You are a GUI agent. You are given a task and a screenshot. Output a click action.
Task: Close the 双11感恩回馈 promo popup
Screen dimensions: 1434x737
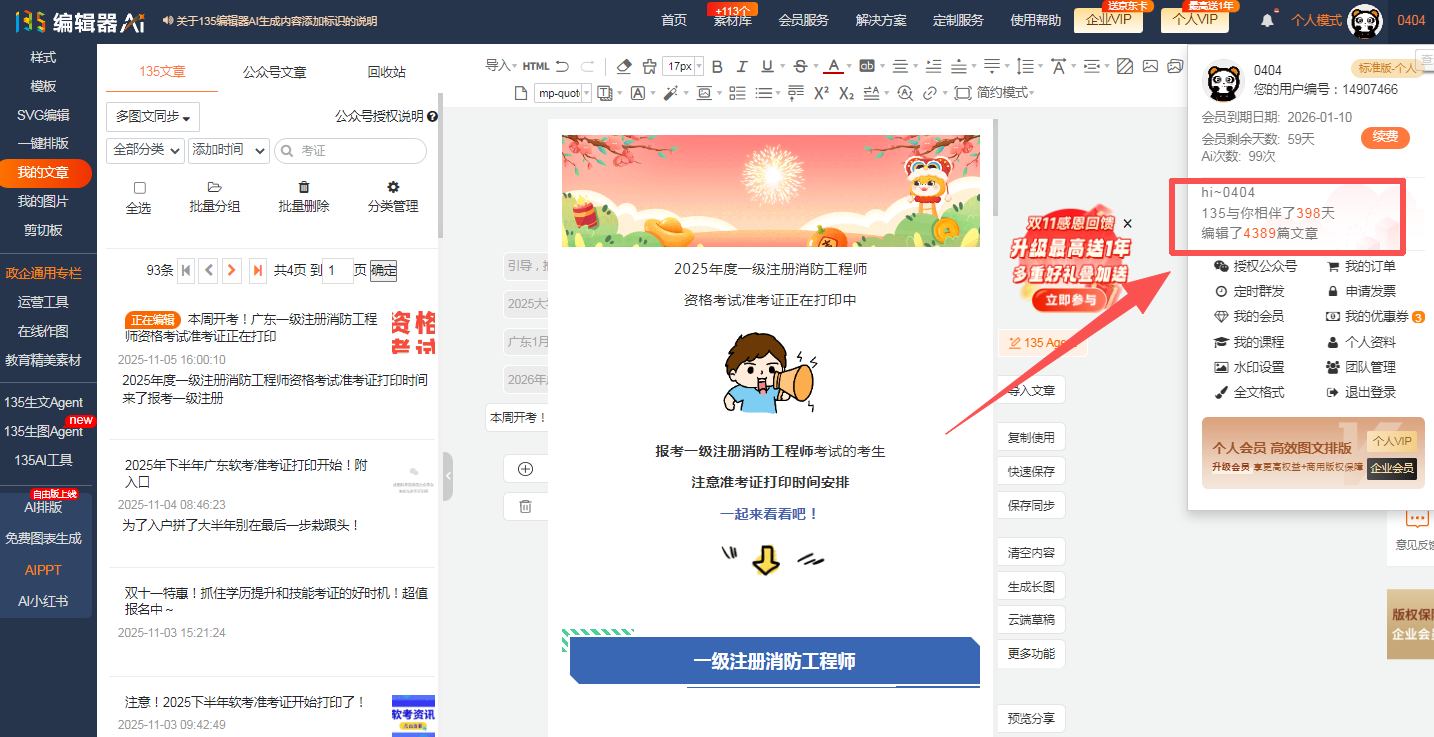click(x=1128, y=224)
